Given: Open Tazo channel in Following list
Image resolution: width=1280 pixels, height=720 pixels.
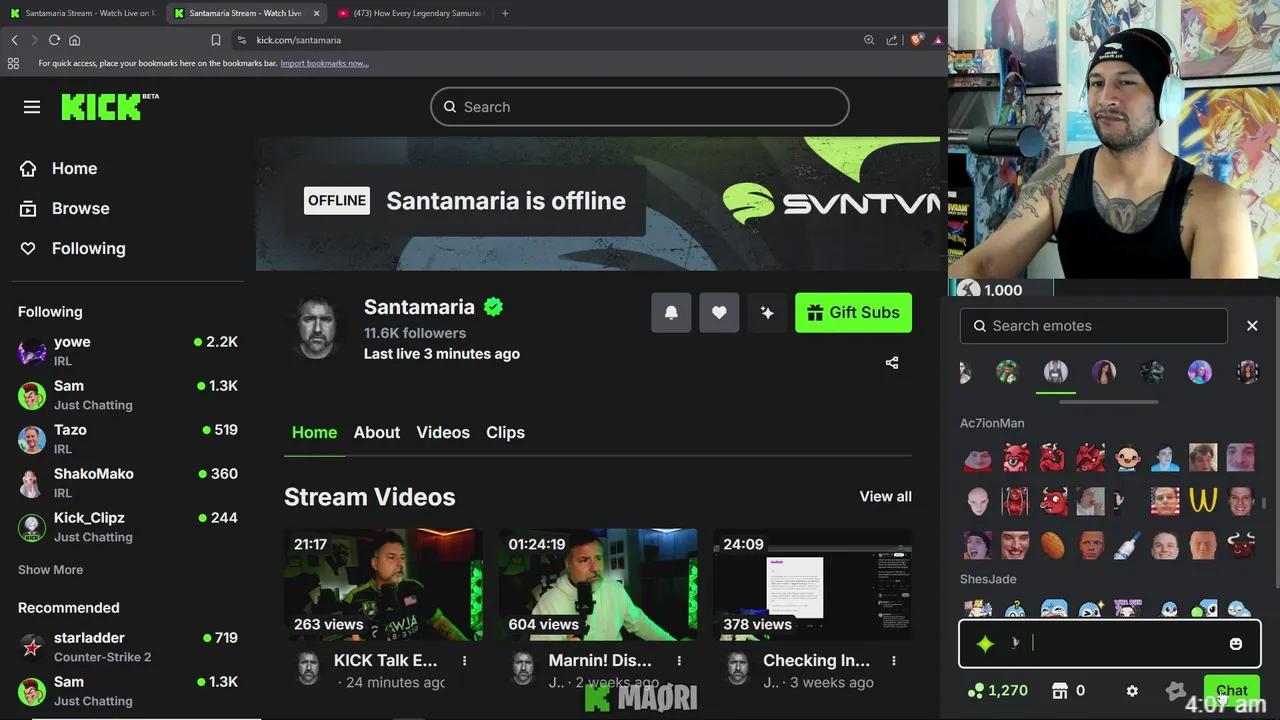Looking at the screenshot, I should [x=128, y=440].
